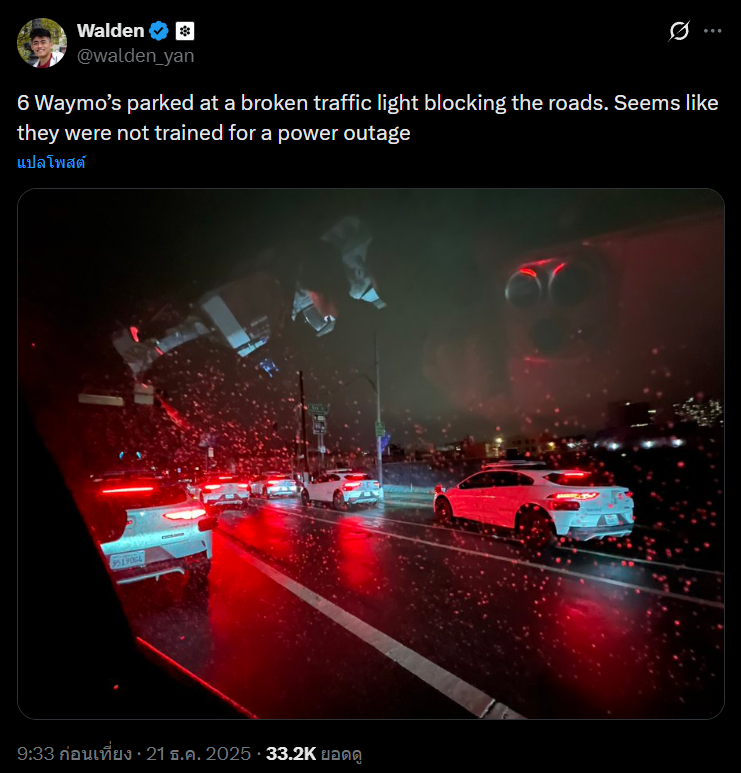Image resolution: width=741 pixels, height=773 pixels.
Task: Click the 33.2K view count number
Action: coord(289,753)
